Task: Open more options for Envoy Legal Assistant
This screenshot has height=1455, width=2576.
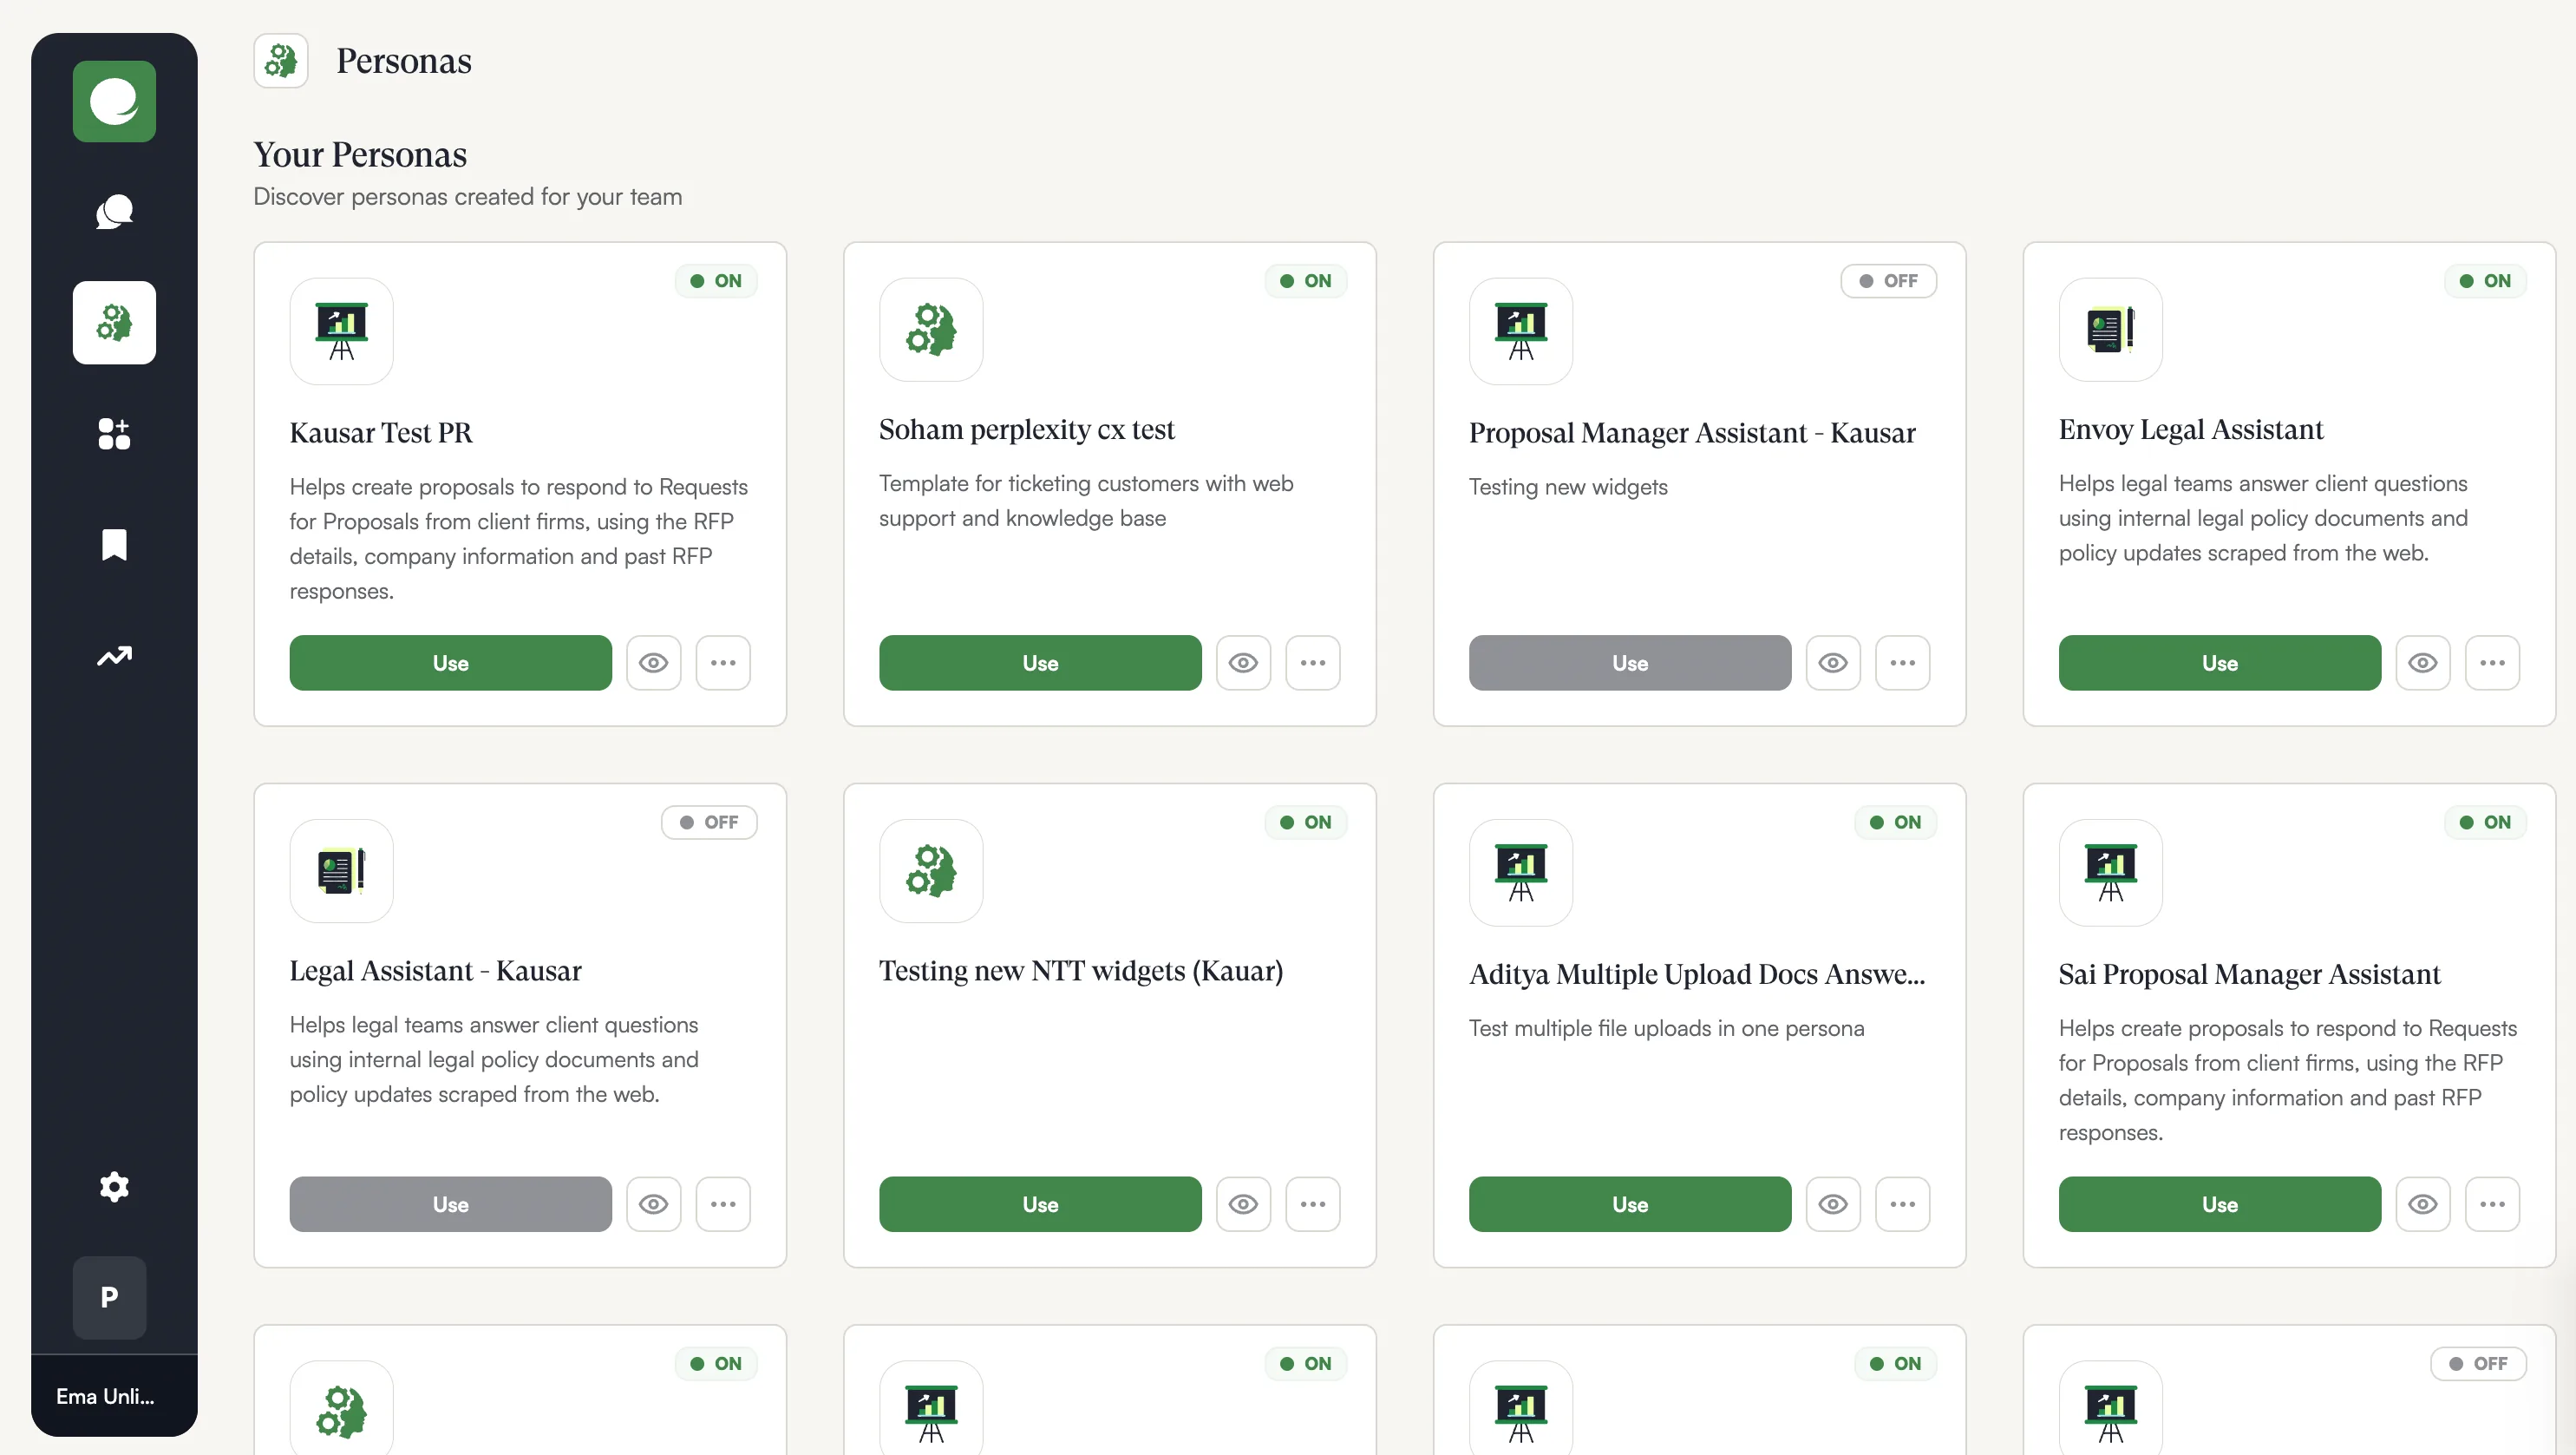Action: pyautogui.click(x=2492, y=662)
